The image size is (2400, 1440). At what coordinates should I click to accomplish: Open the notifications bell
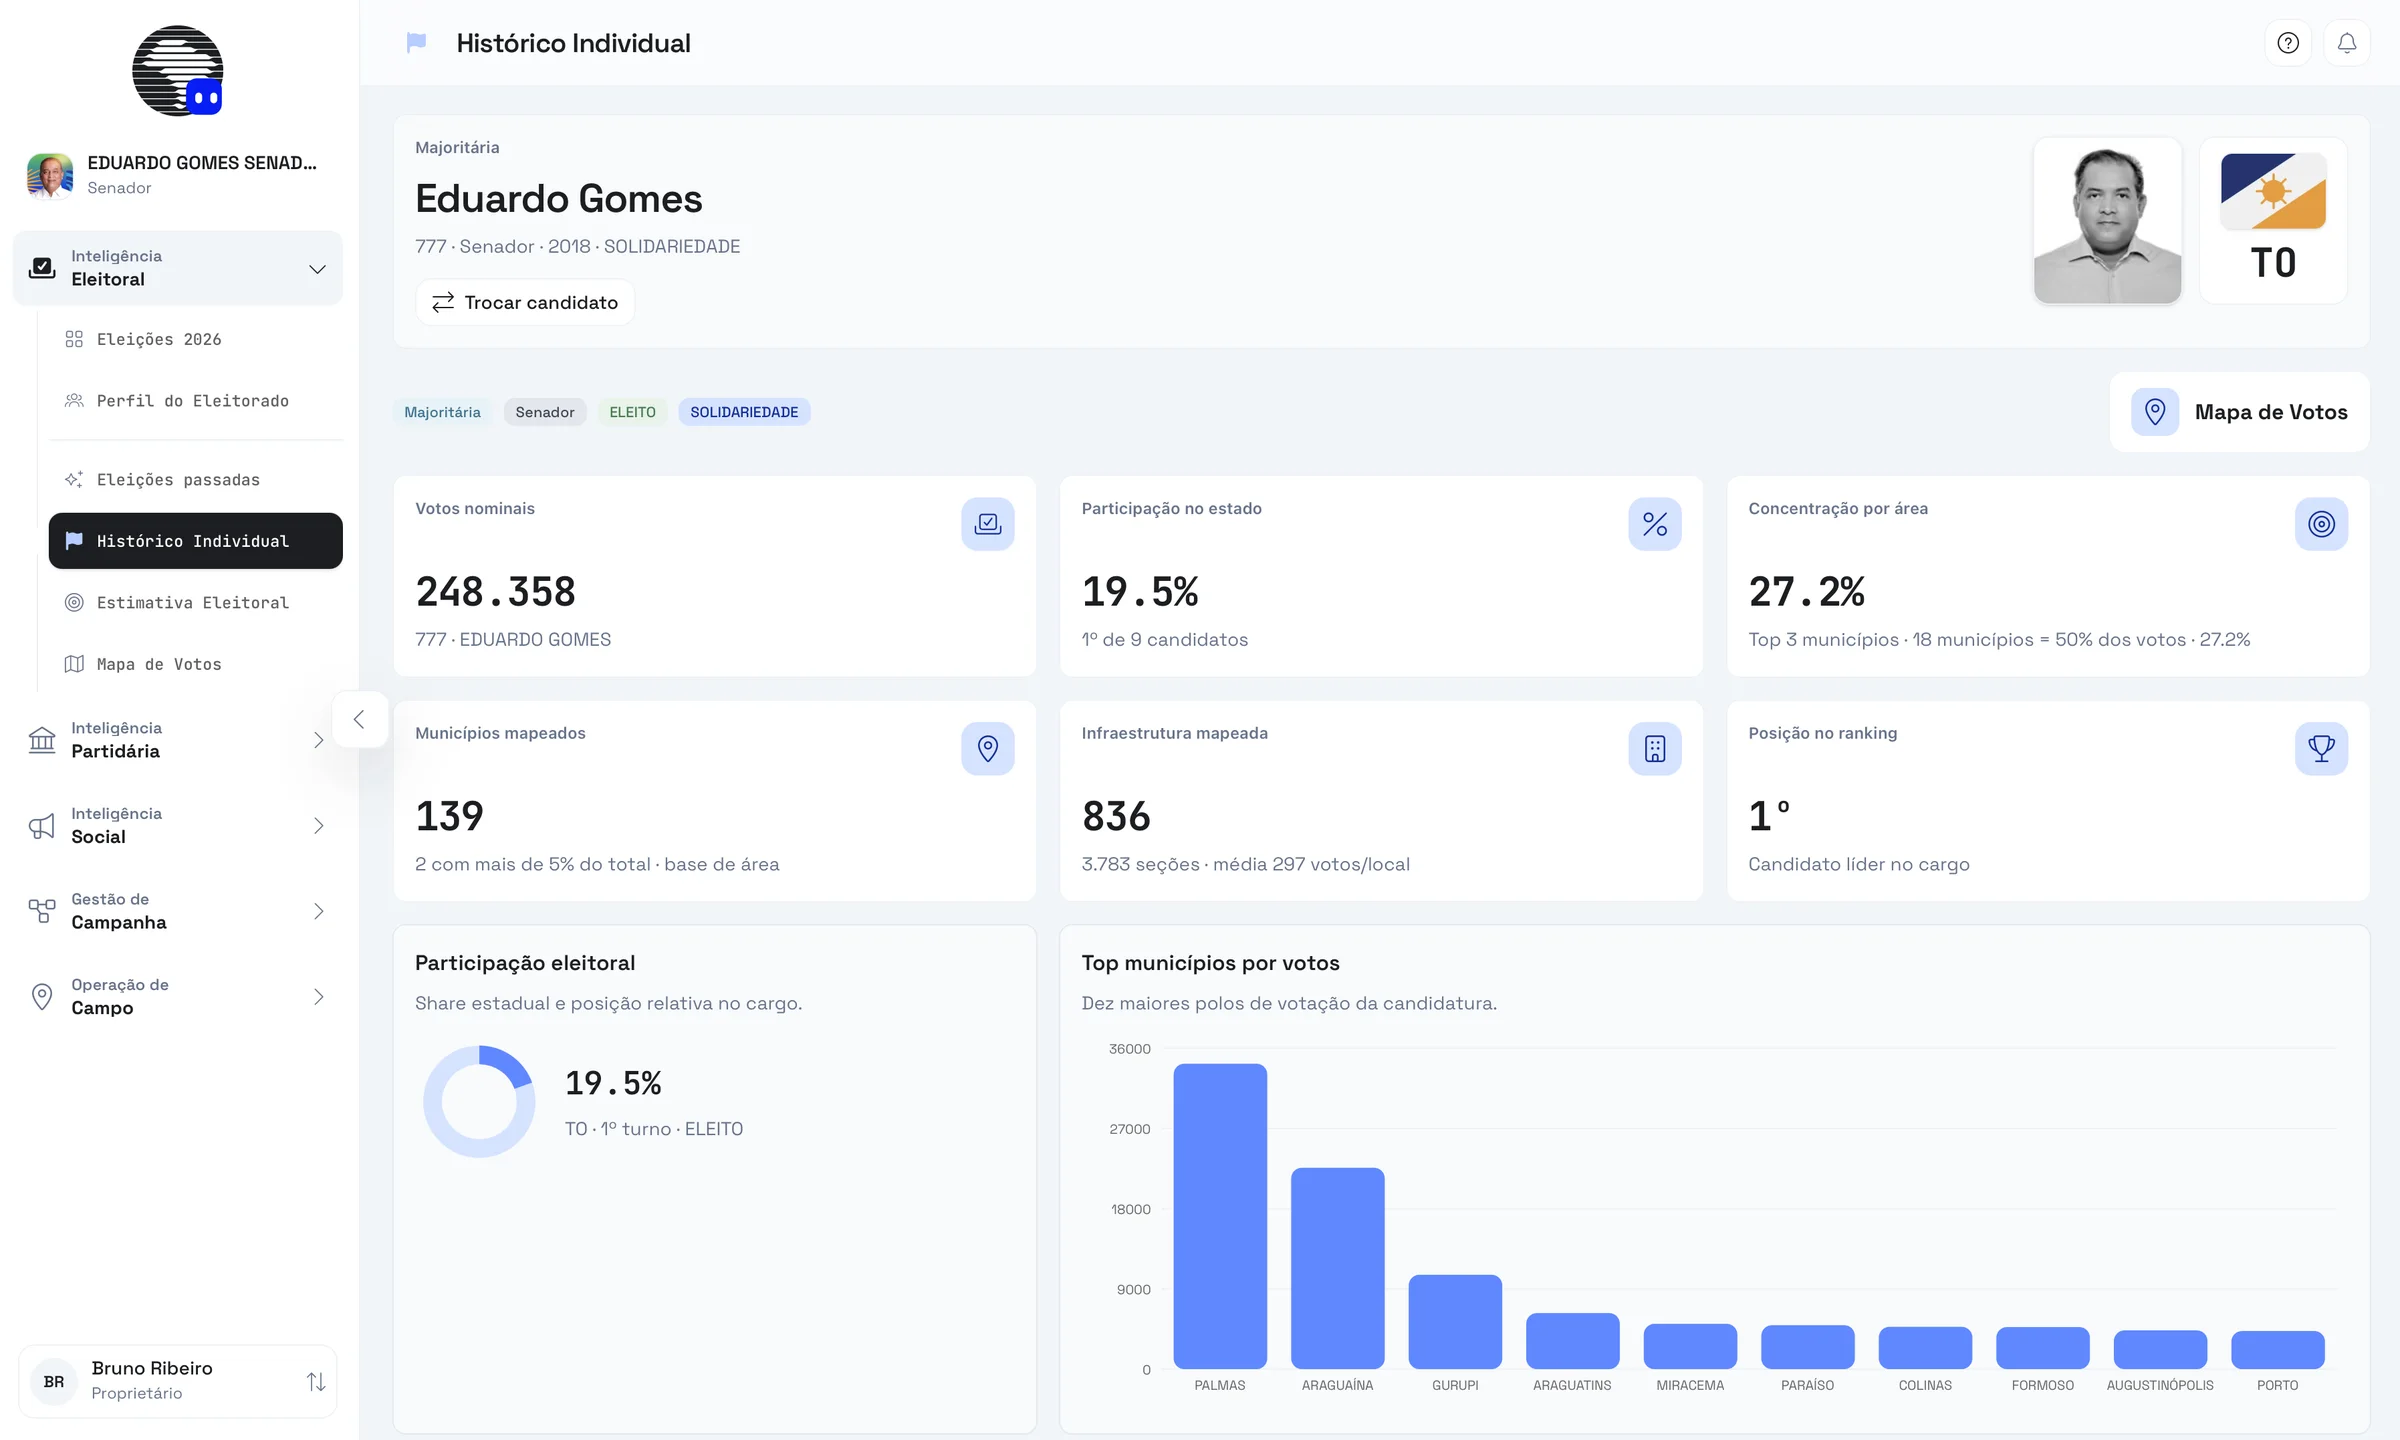[2347, 43]
